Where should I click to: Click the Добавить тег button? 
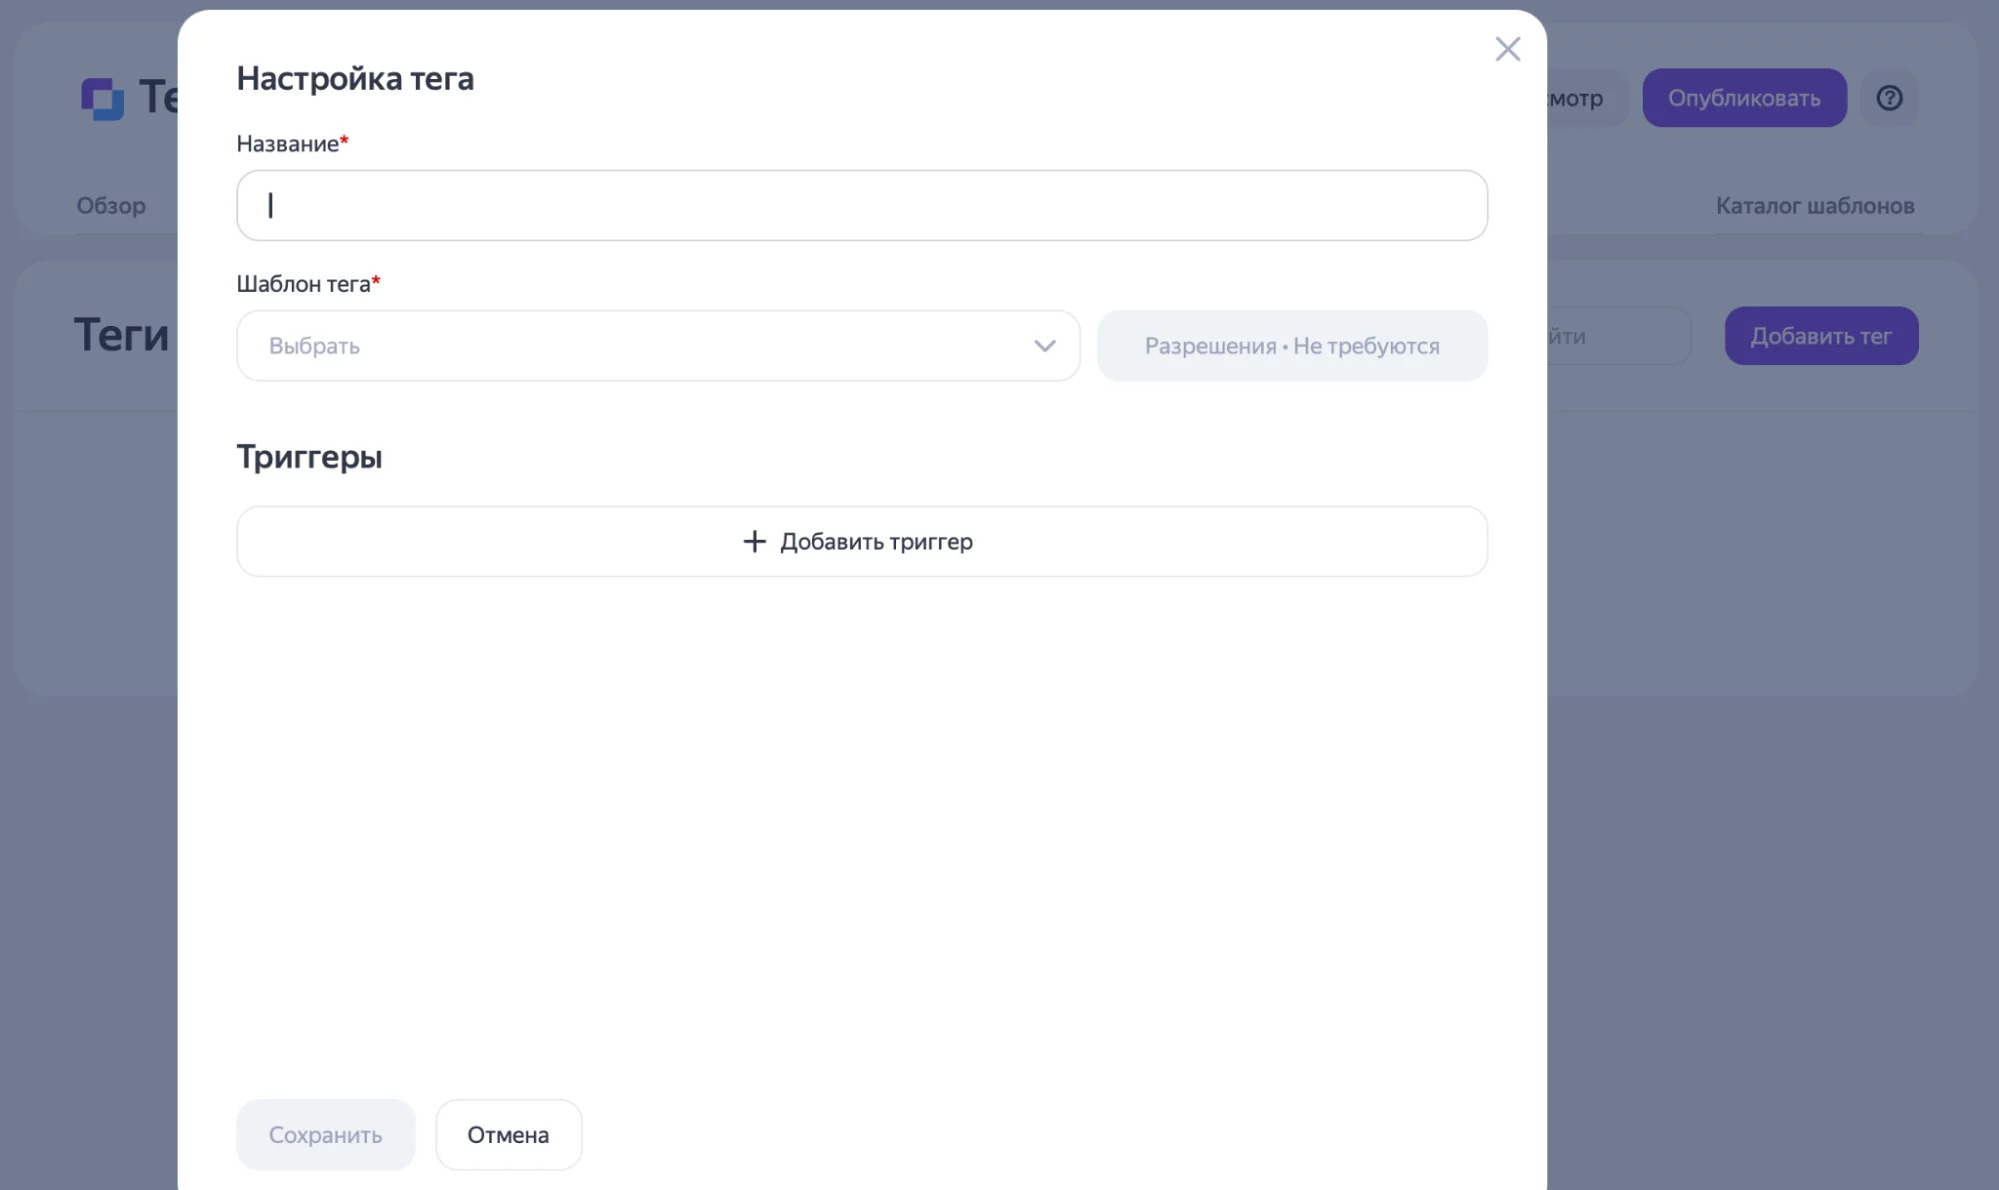tap(1820, 336)
